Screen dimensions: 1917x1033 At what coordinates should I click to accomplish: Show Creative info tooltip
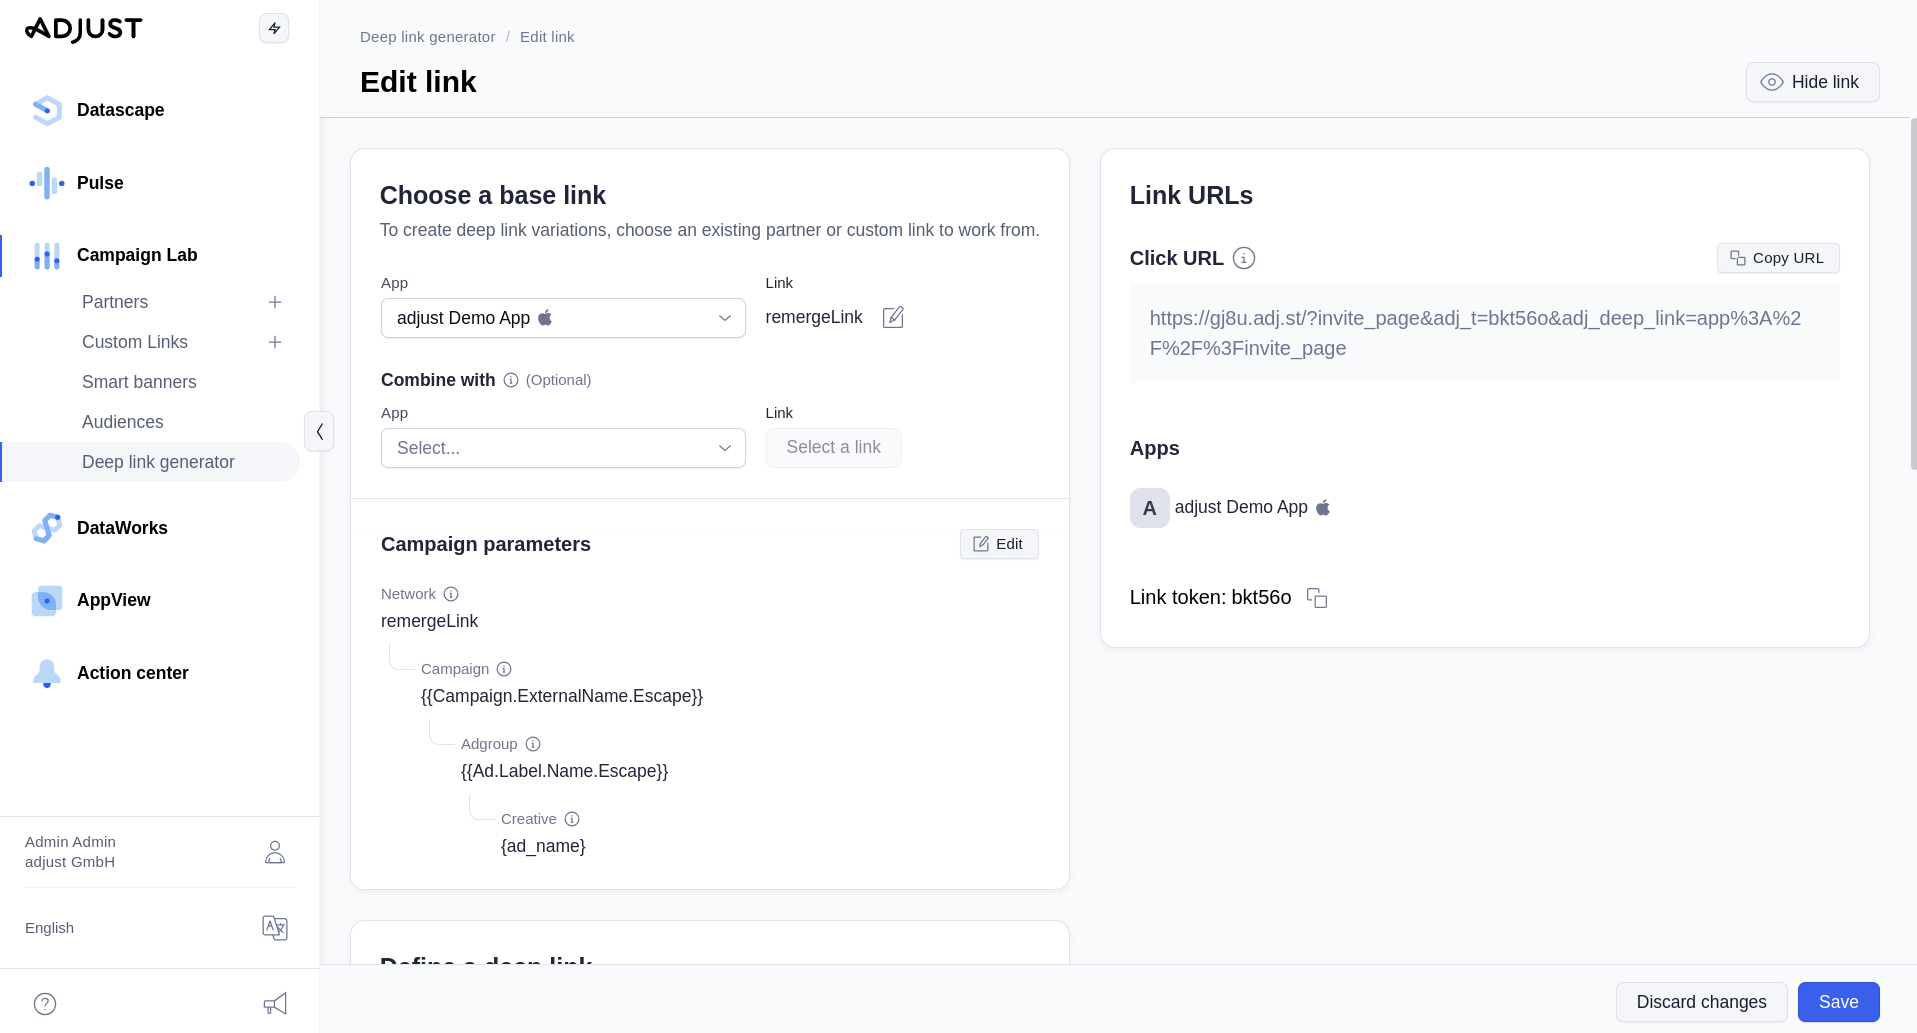coord(572,819)
